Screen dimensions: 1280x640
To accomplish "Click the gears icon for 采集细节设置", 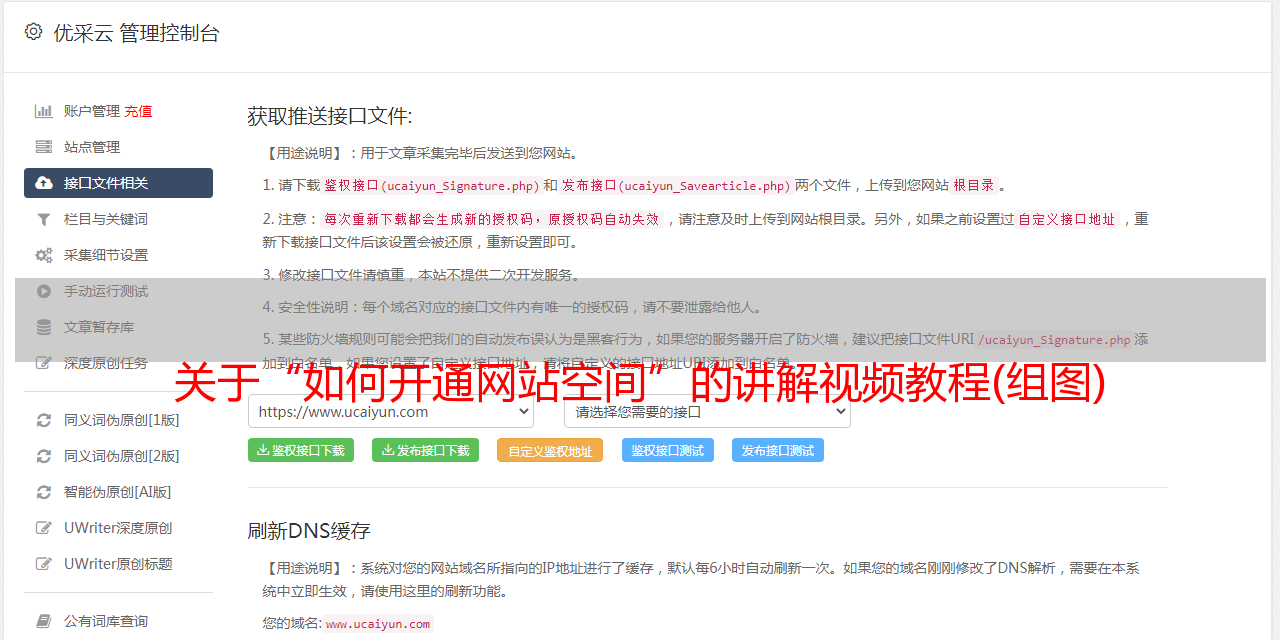I will 44,255.
